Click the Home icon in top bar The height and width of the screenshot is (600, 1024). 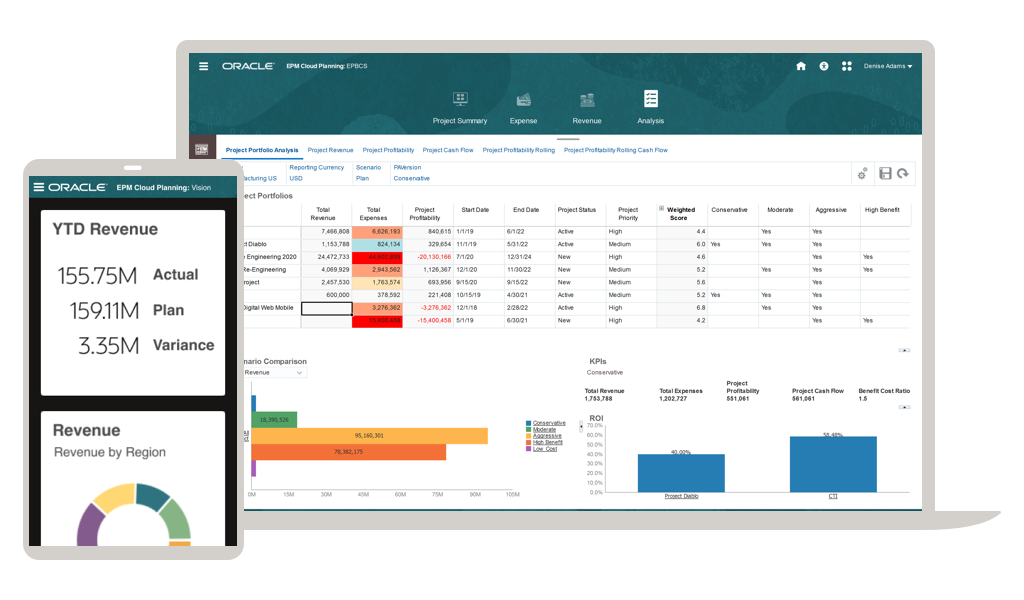click(800, 66)
